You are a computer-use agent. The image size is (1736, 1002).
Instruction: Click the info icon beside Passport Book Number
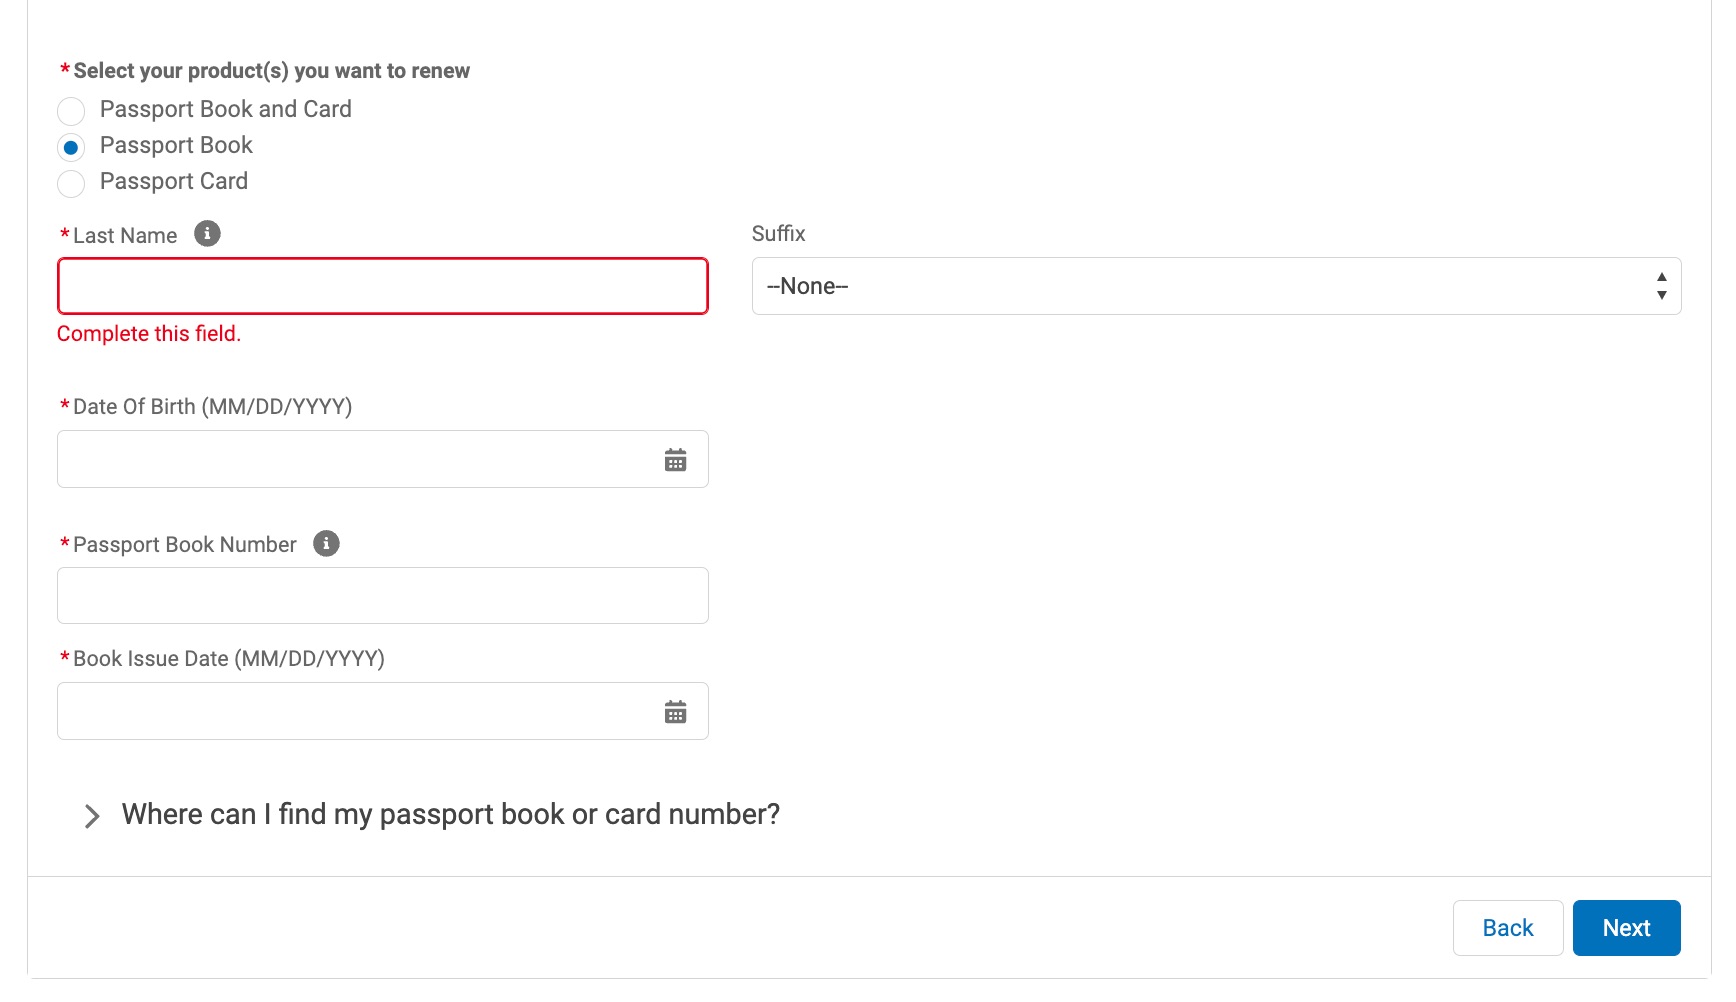tap(326, 543)
